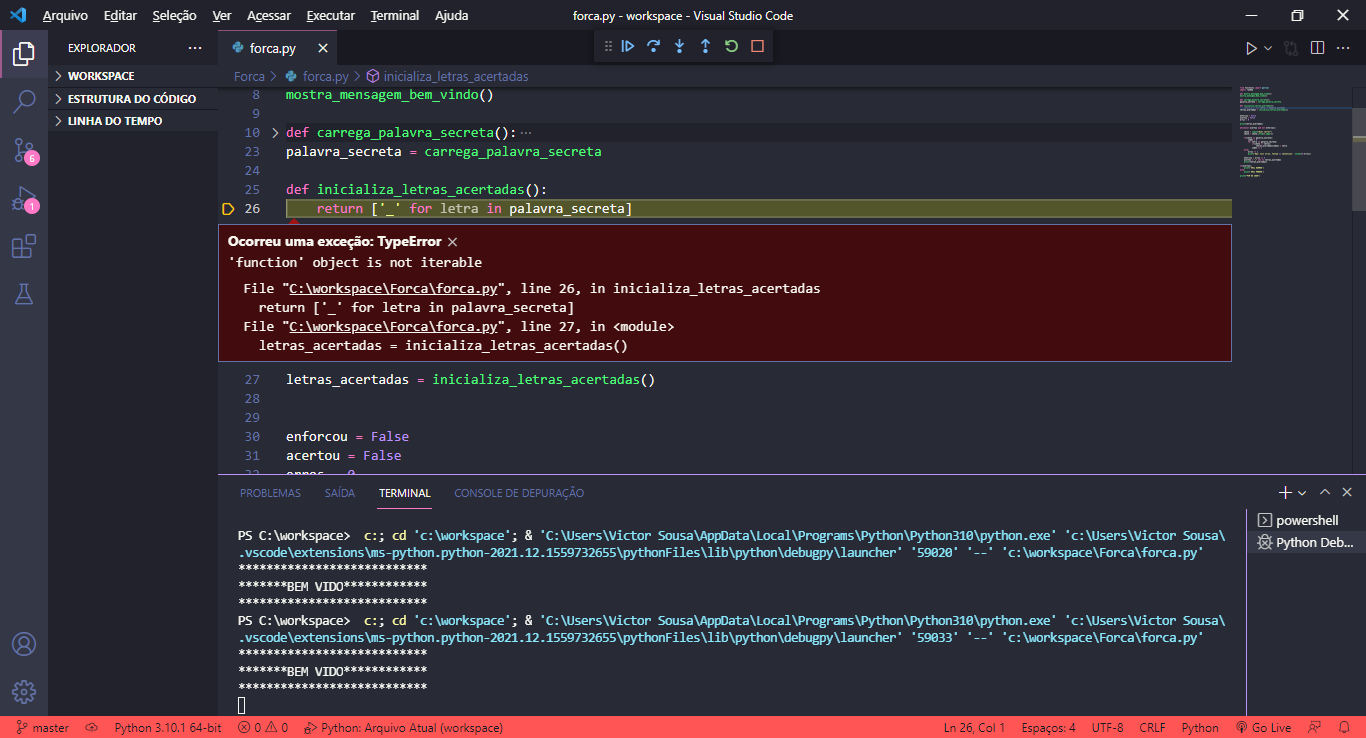Grab the debug toolbar drag handle
The height and width of the screenshot is (738, 1366).
pos(608,46)
